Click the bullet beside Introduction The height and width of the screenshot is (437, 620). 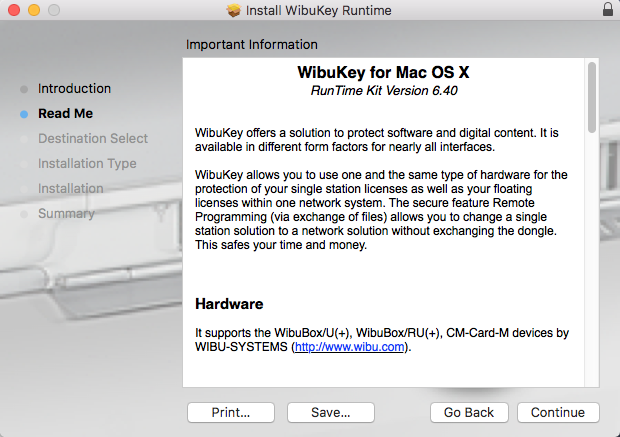pyautogui.click(x=24, y=89)
